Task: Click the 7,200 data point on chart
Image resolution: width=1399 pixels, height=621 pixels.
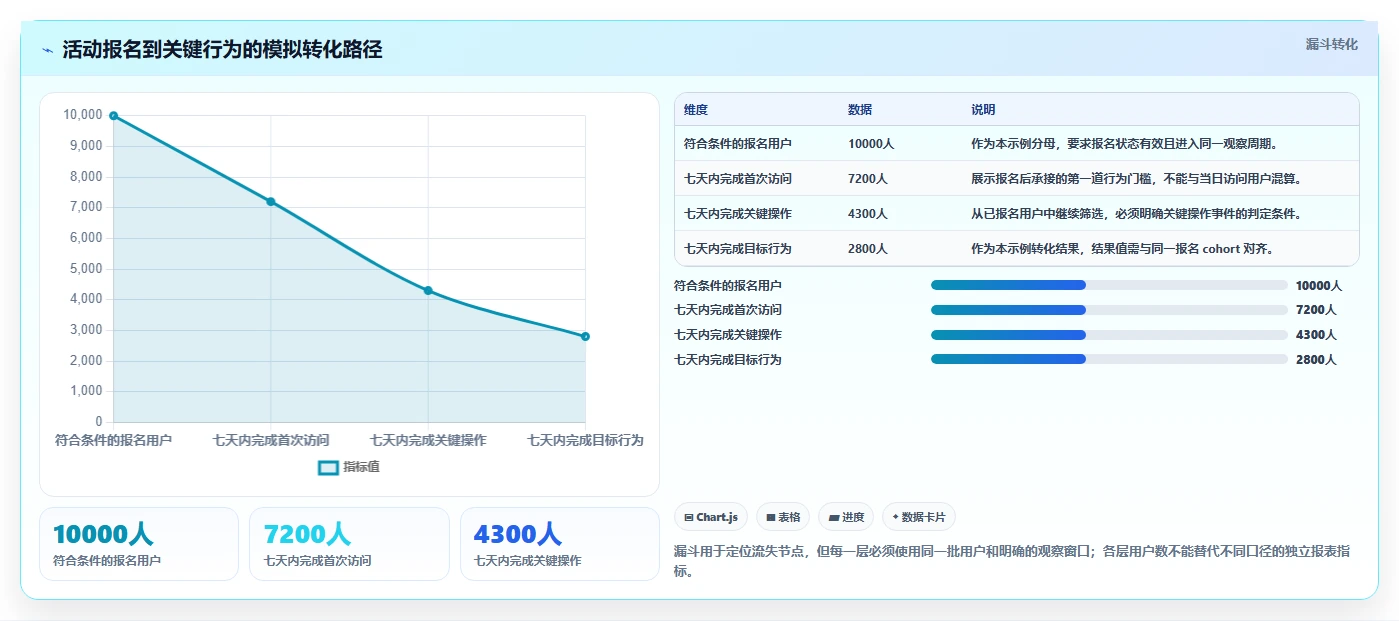Action: [271, 202]
